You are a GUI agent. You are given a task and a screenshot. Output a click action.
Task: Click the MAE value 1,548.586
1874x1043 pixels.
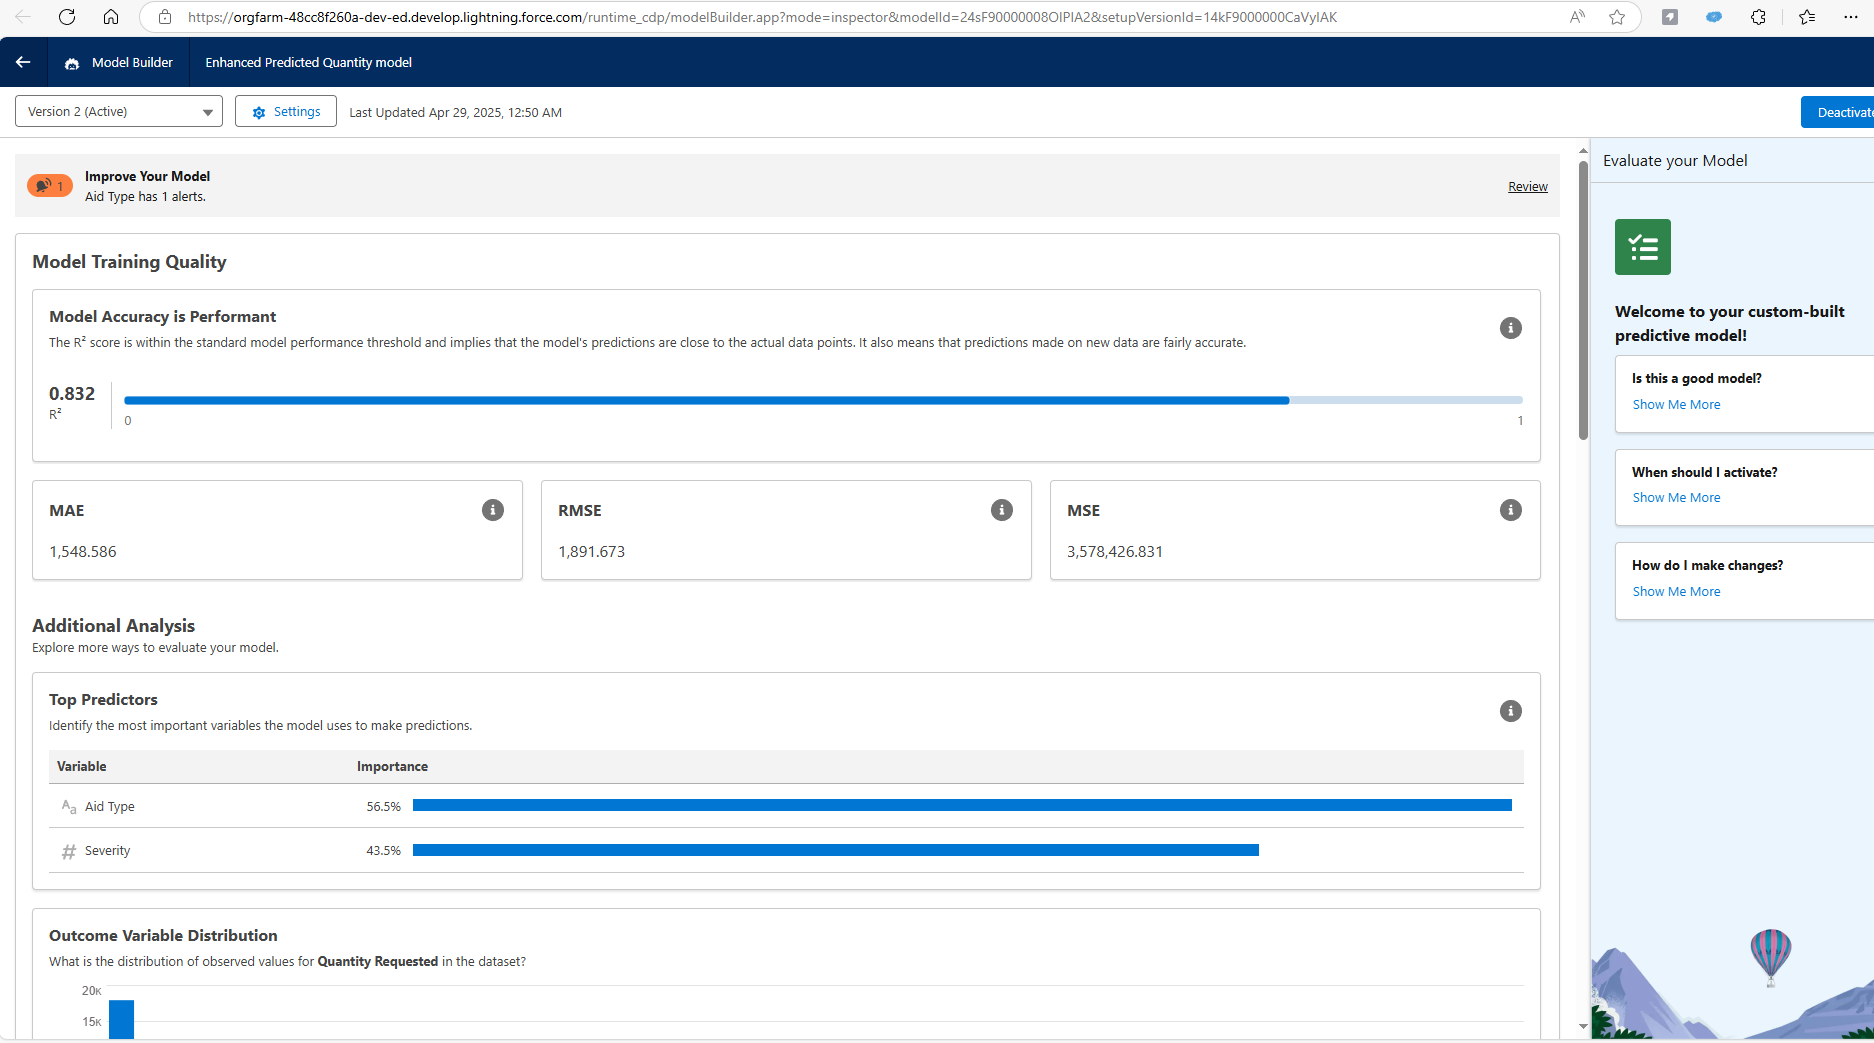coord(83,552)
